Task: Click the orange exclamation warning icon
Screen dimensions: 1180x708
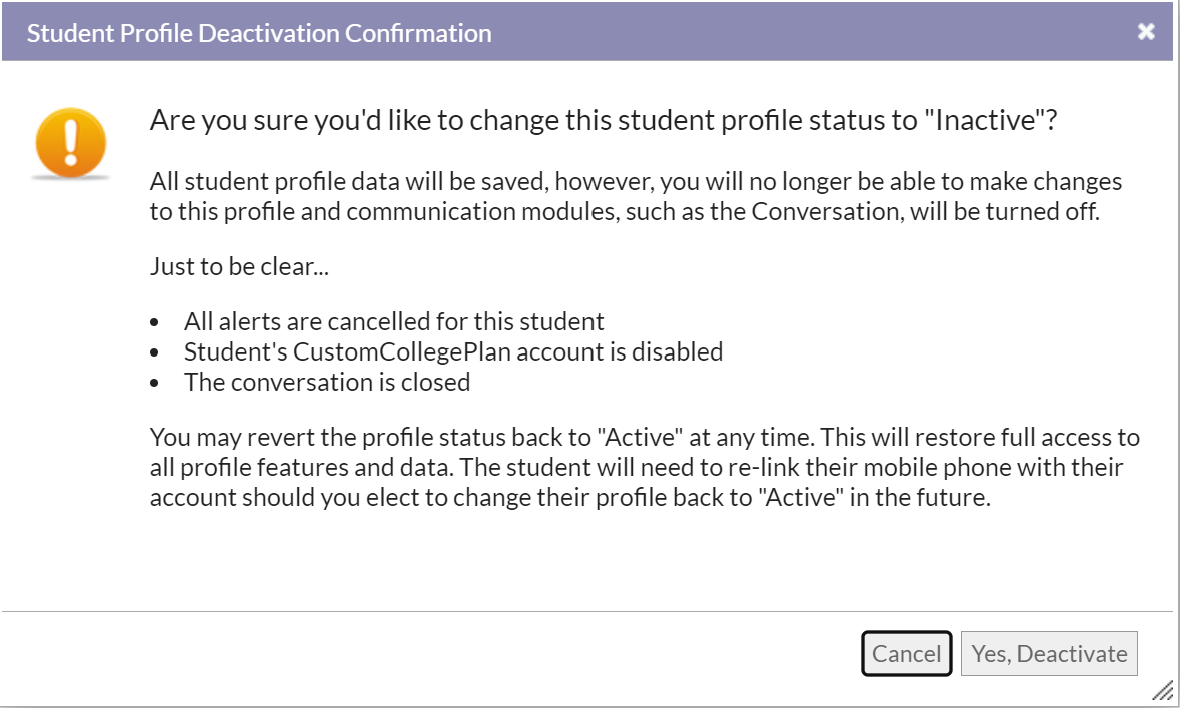Action: 71,143
